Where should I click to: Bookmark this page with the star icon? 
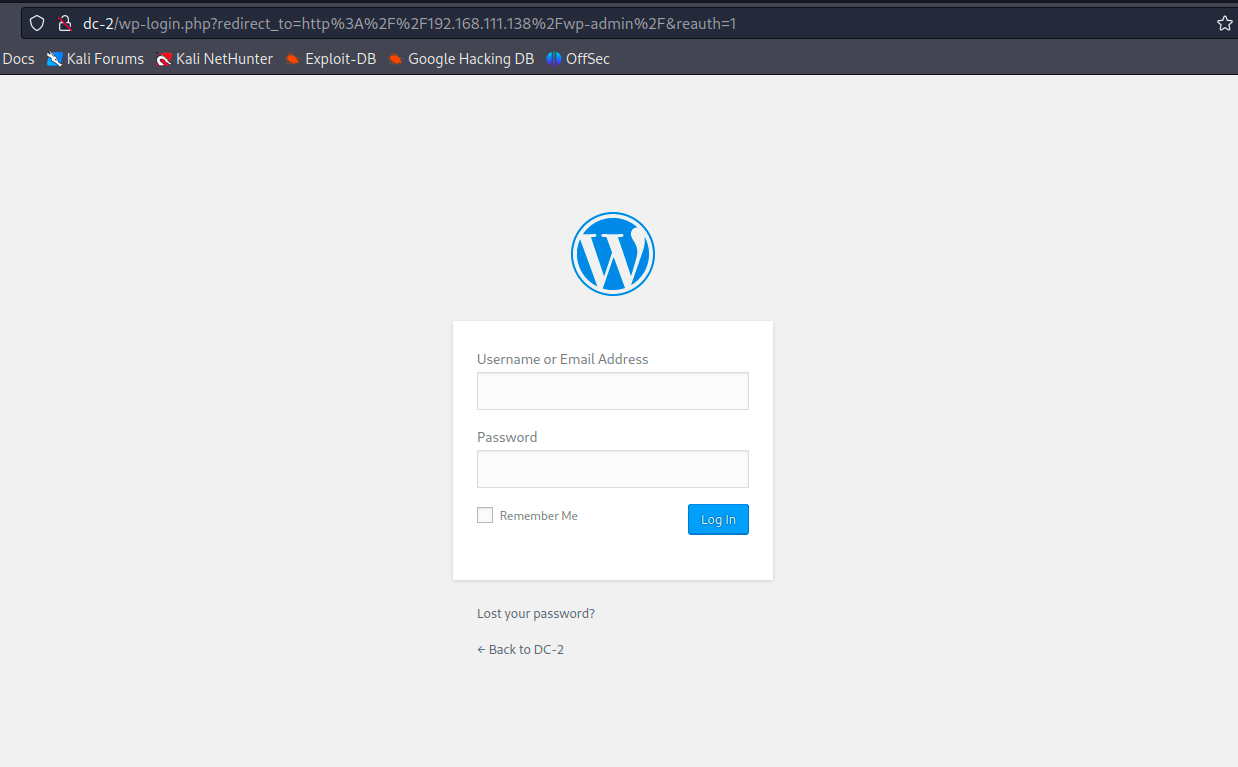1224,23
